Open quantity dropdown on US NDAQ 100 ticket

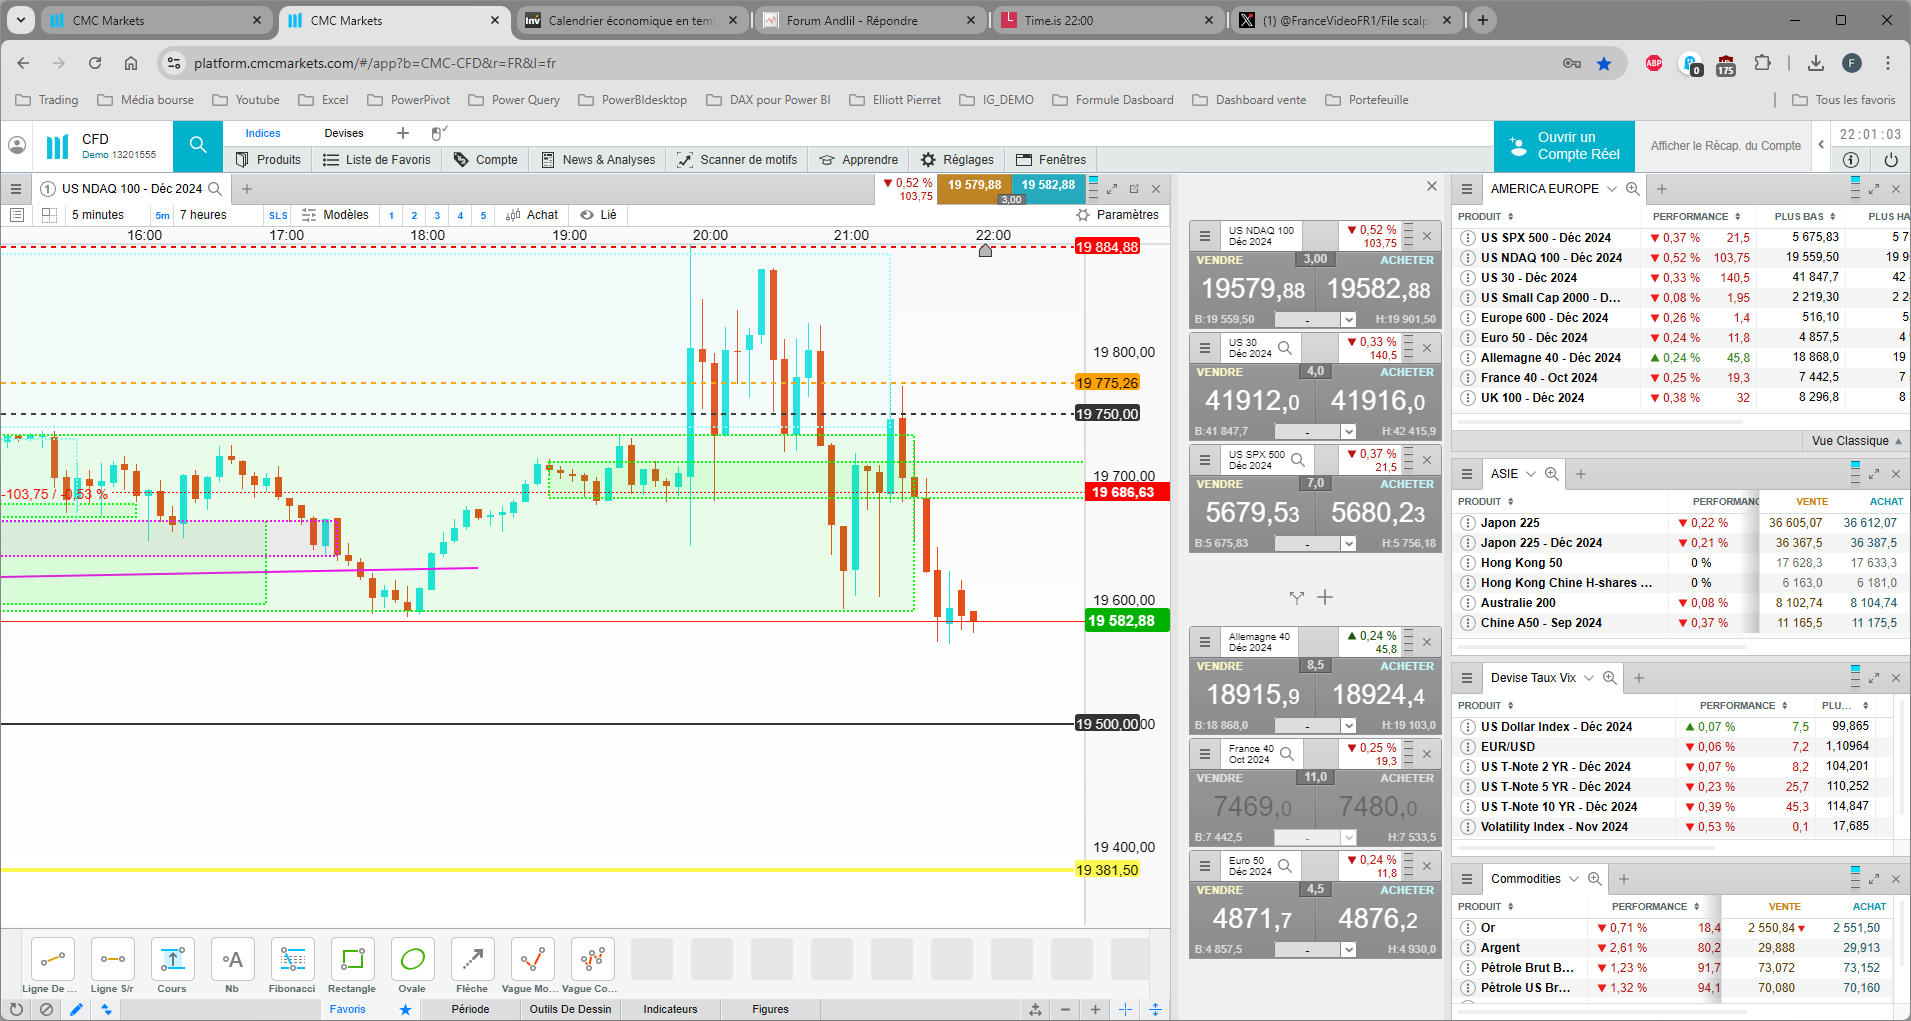(x=1349, y=320)
